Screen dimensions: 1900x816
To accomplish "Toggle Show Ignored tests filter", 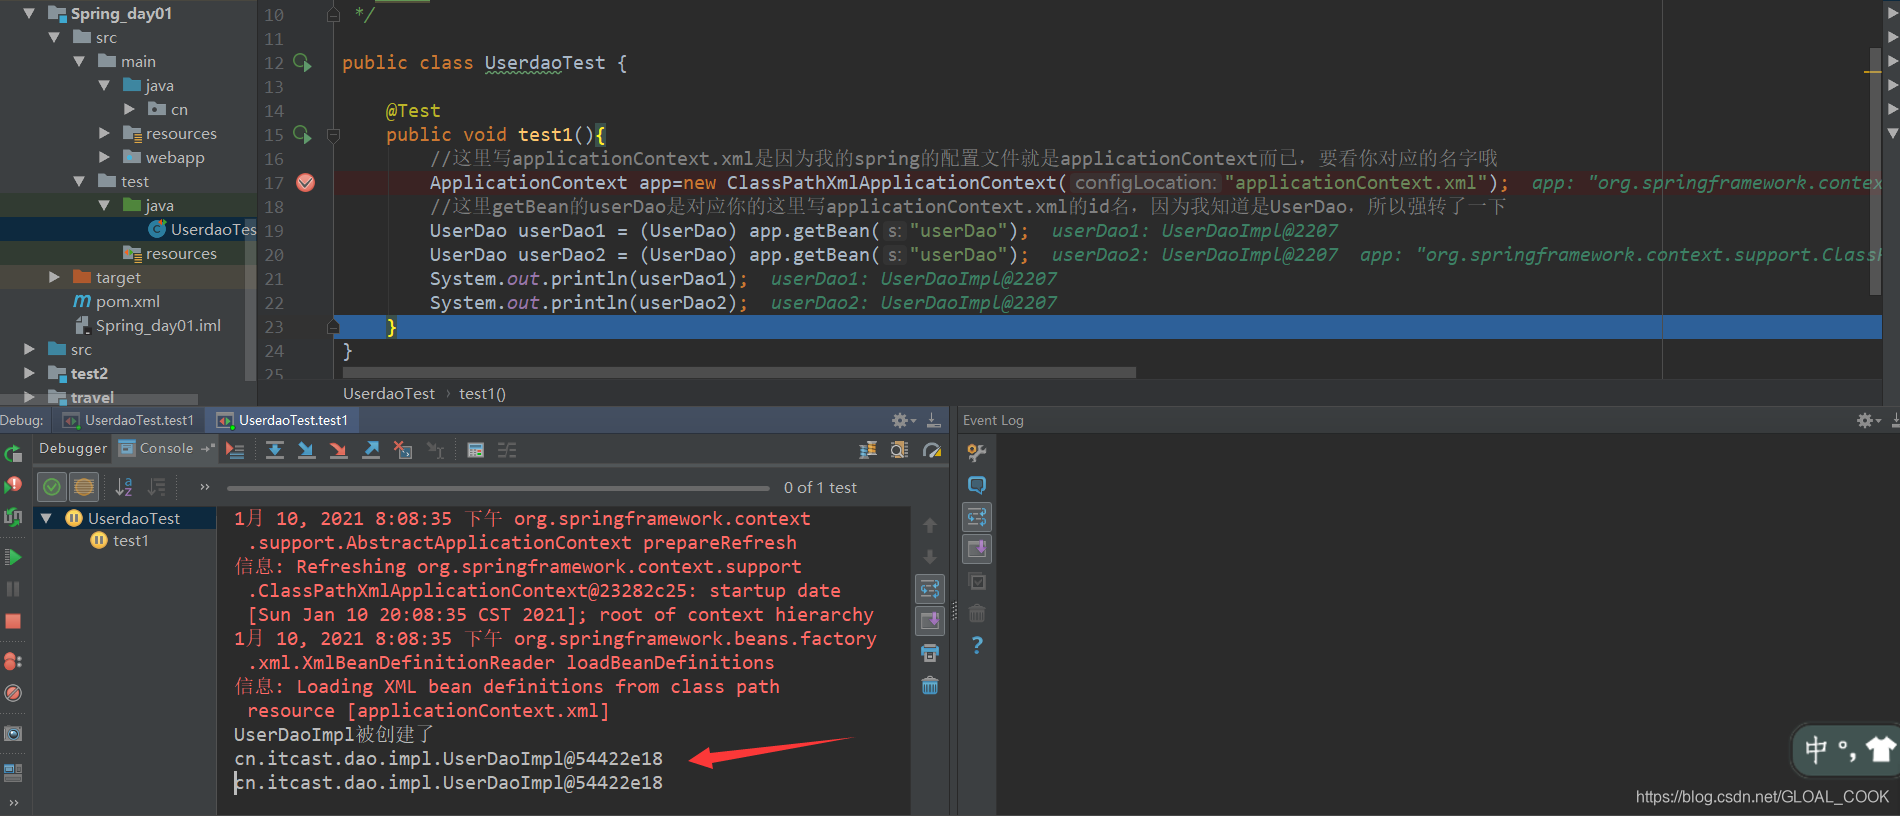I will (x=84, y=487).
